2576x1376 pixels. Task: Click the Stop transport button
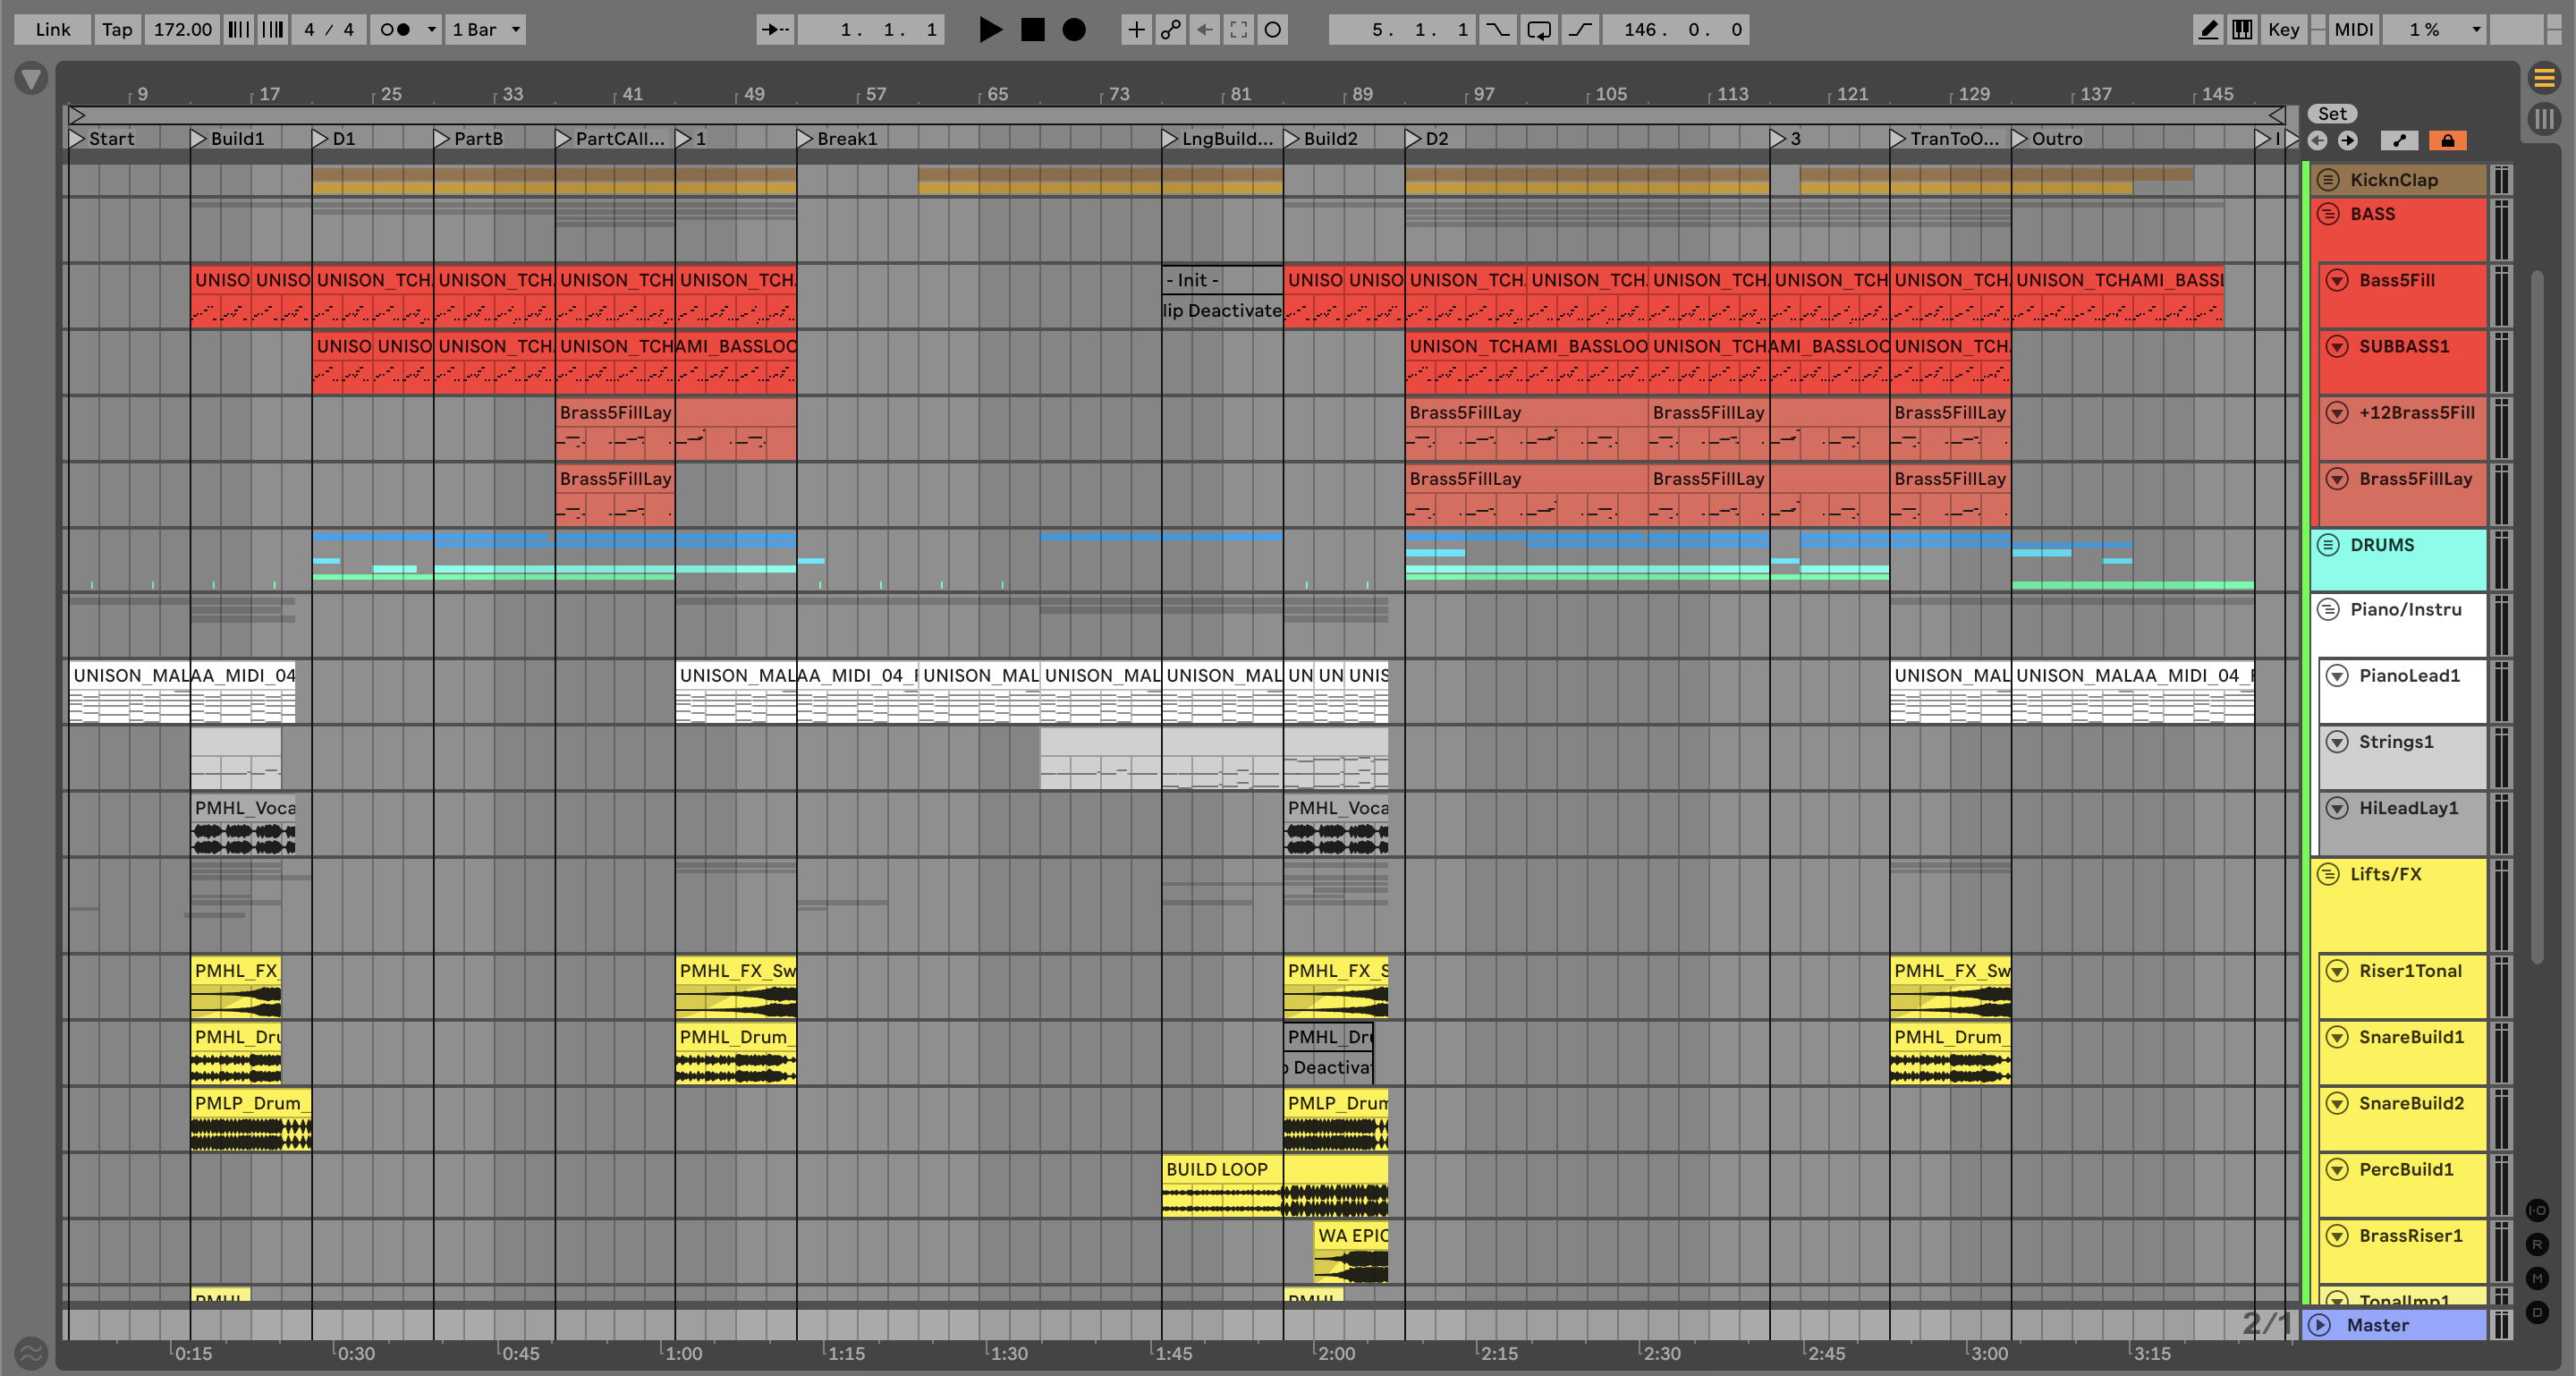pyautogui.click(x=1032, y=29)
